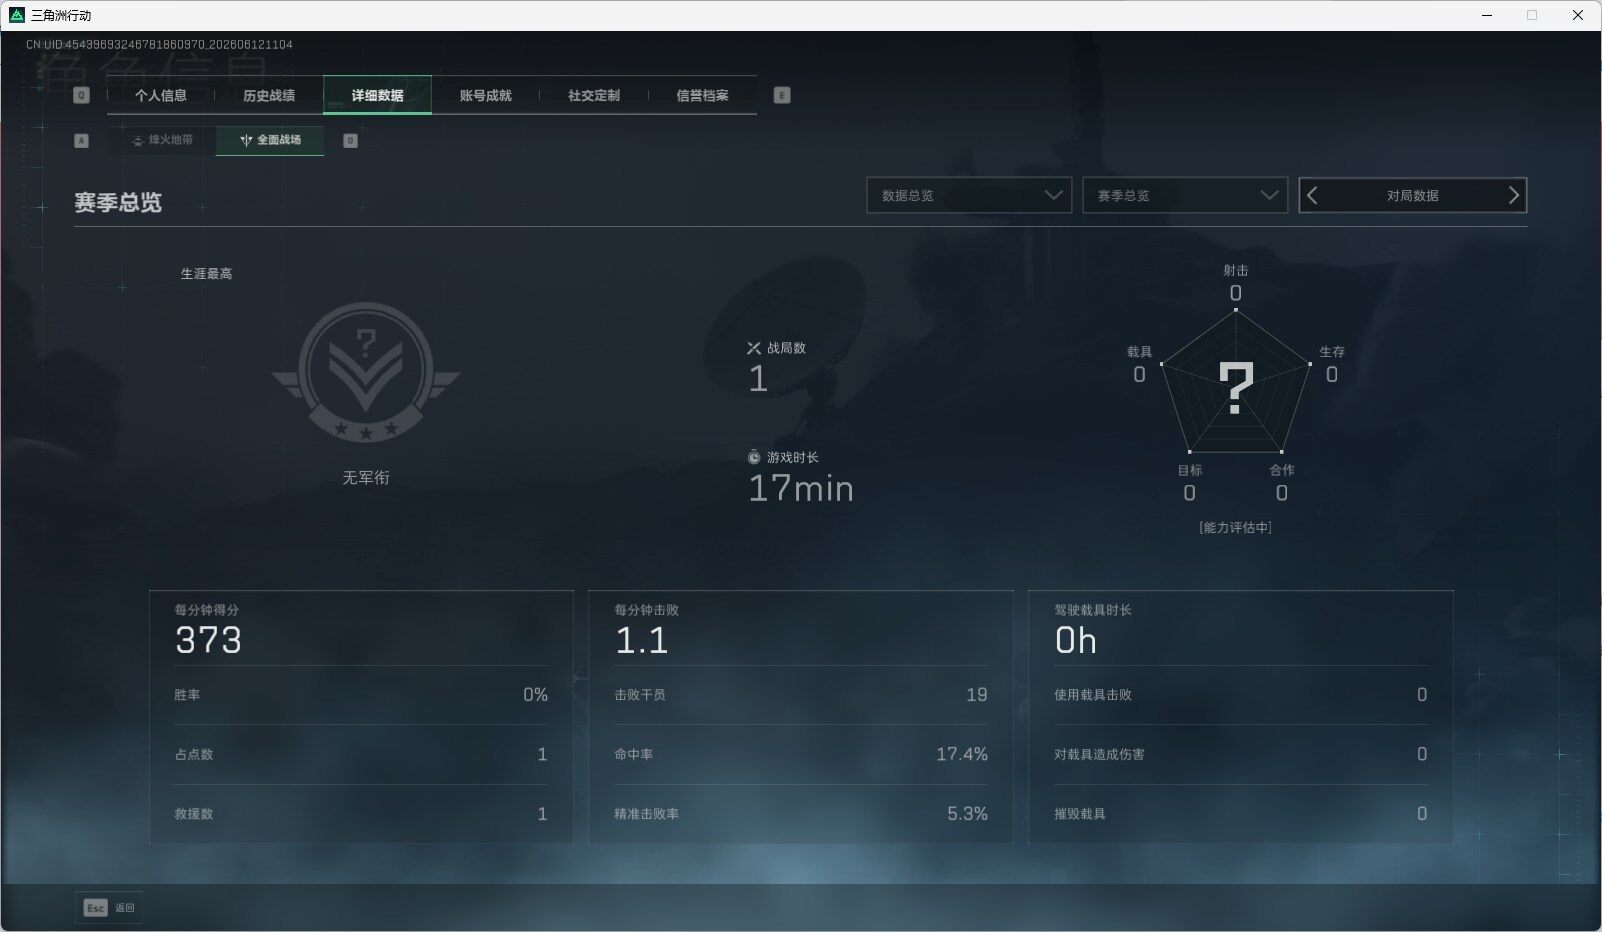This screenshot has width=1602, height=932.
Task: Click the 救援数 row
Action: tap(361, 814)
